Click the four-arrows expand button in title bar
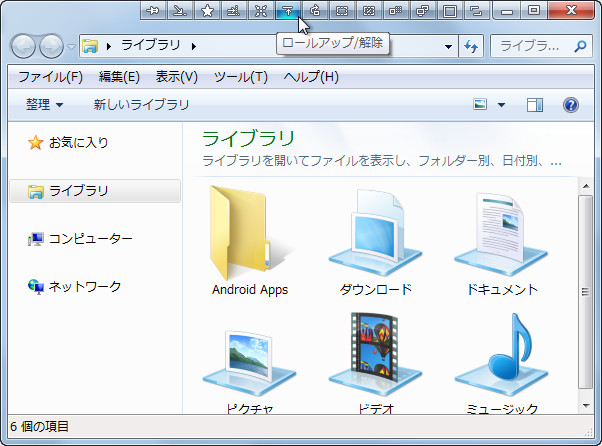The width and height of the screenshot is (602, 446). 261,10
